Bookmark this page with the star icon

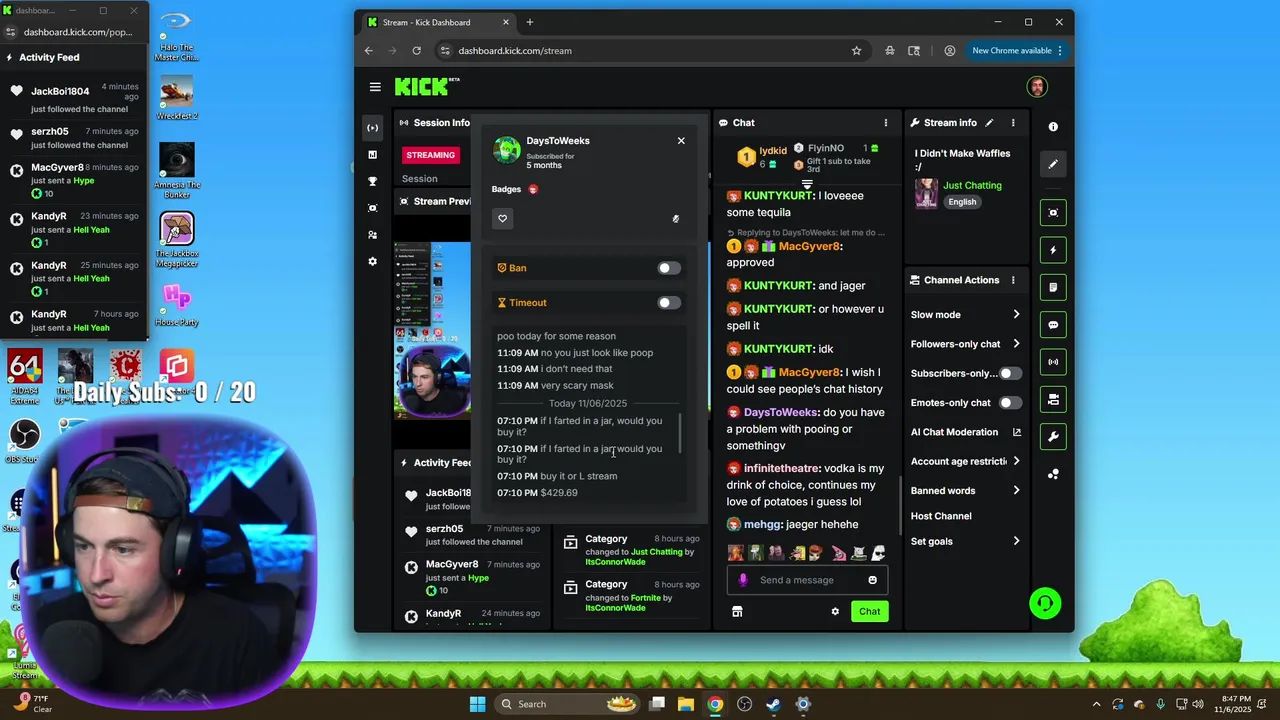(856, 51)
